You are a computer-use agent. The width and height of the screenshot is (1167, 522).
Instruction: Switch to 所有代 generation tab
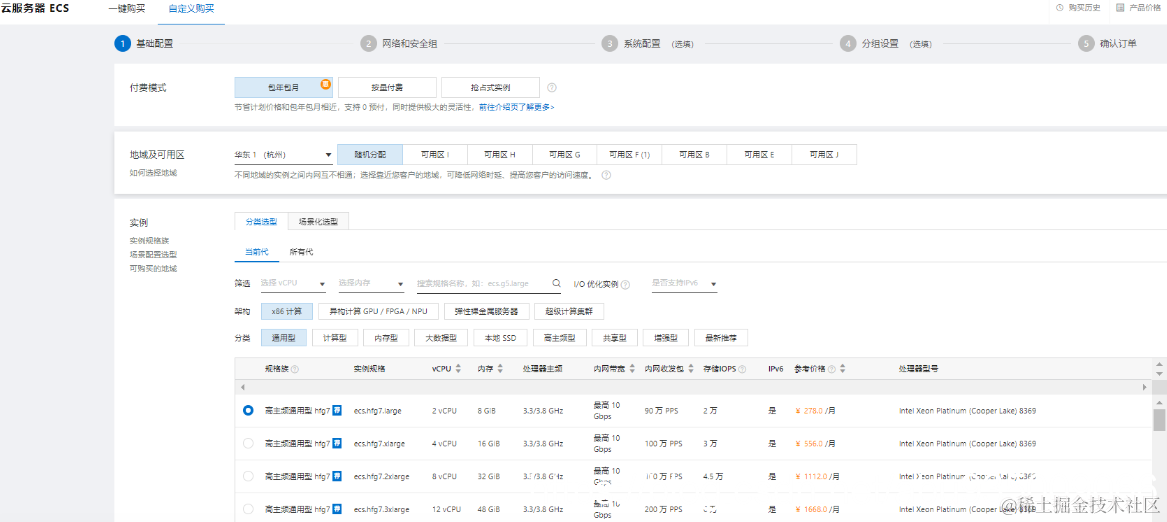pos(301,252)
